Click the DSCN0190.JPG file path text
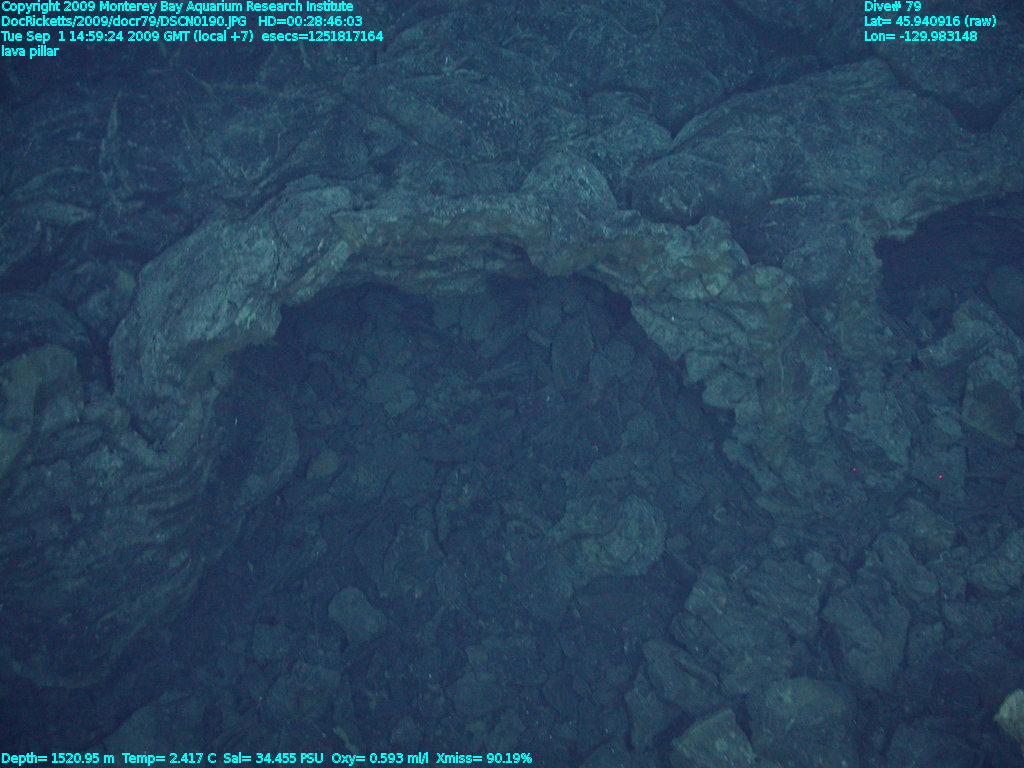The height and width of the screenshot is (768, 1024). [124, 21]
